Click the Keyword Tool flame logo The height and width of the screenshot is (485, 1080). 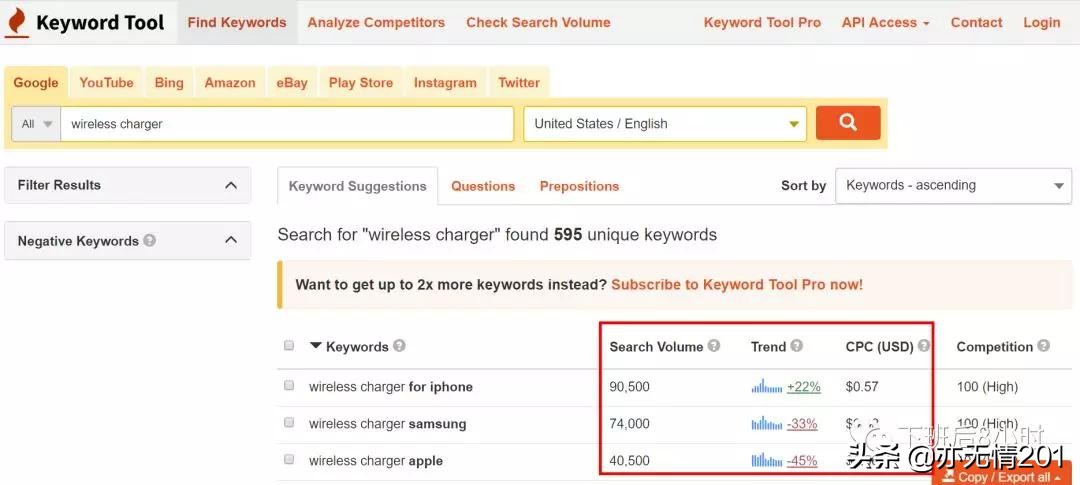pos(17,23)
